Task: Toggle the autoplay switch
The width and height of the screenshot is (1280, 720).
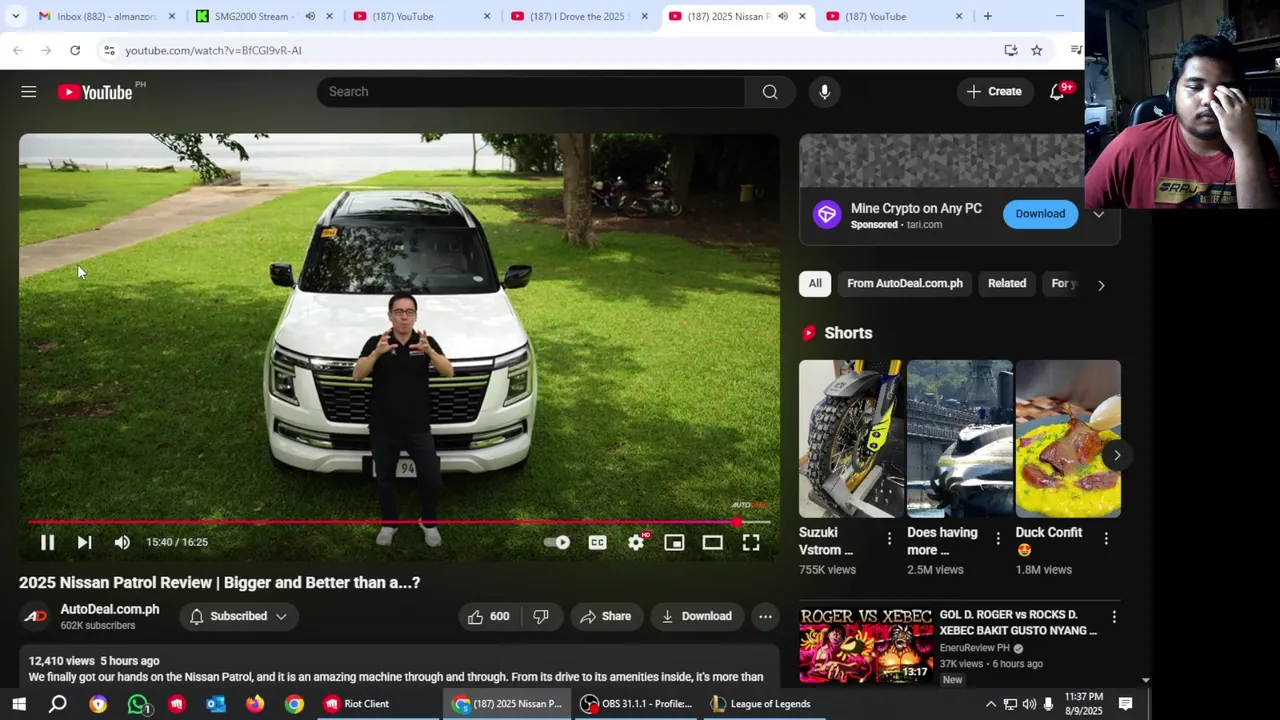Action: (558, 542)
